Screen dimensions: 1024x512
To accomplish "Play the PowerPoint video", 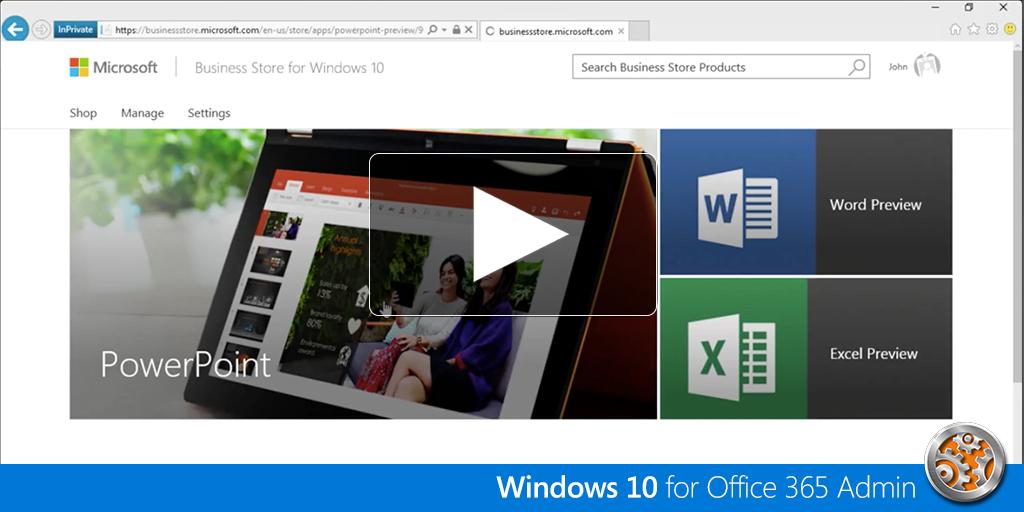I will (x=513, y=234).
